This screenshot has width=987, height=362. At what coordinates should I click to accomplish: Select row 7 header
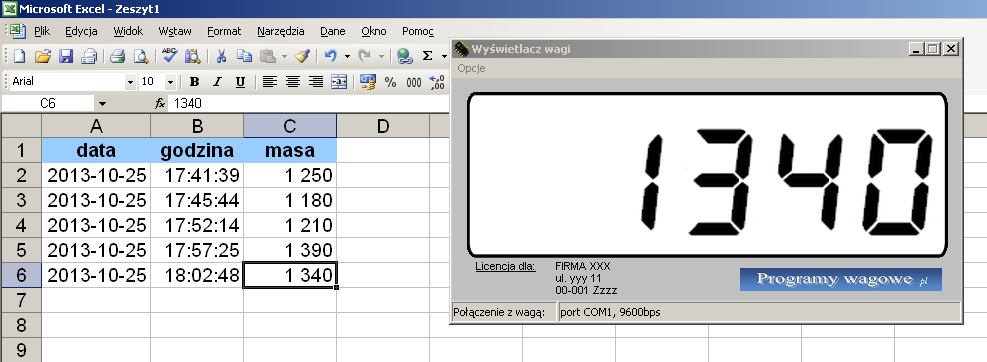(21, 300)
